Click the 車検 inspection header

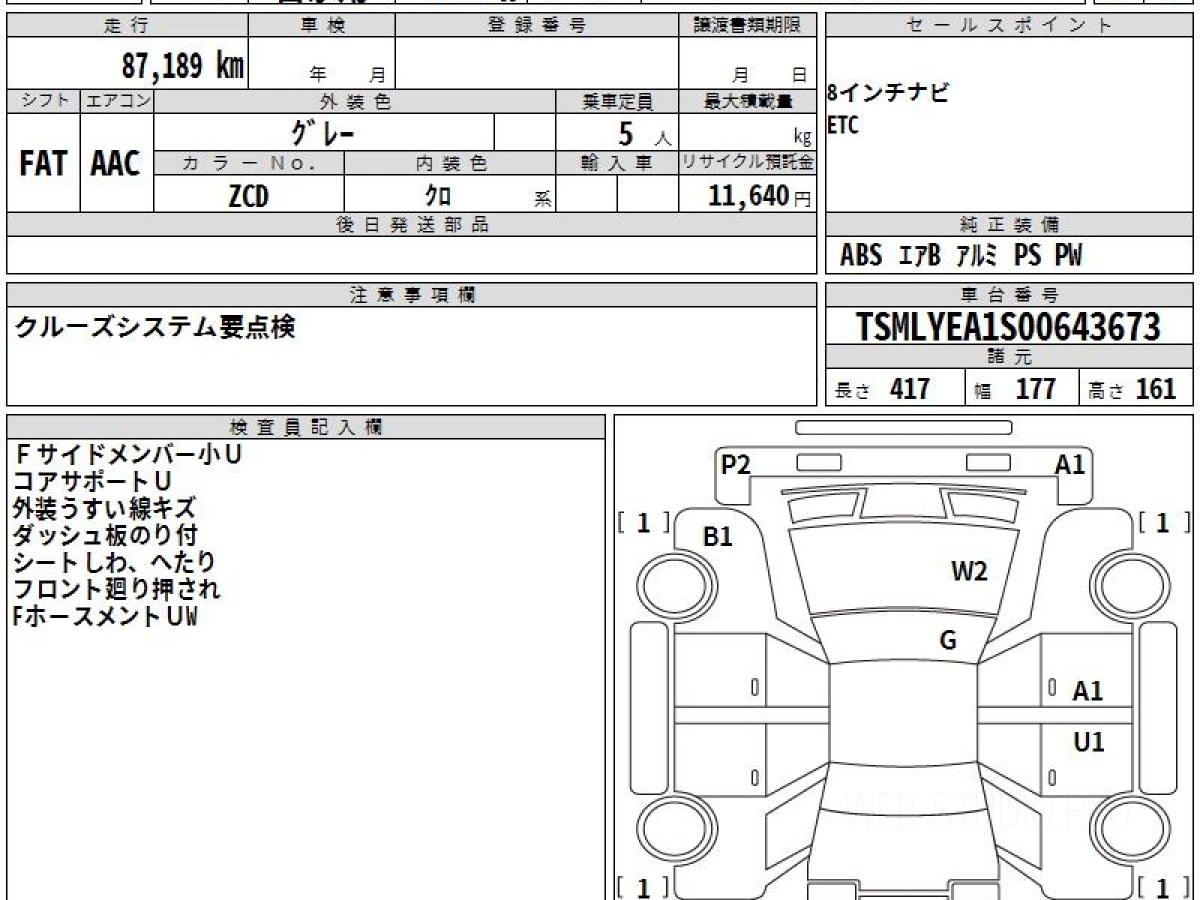(322, 26)
